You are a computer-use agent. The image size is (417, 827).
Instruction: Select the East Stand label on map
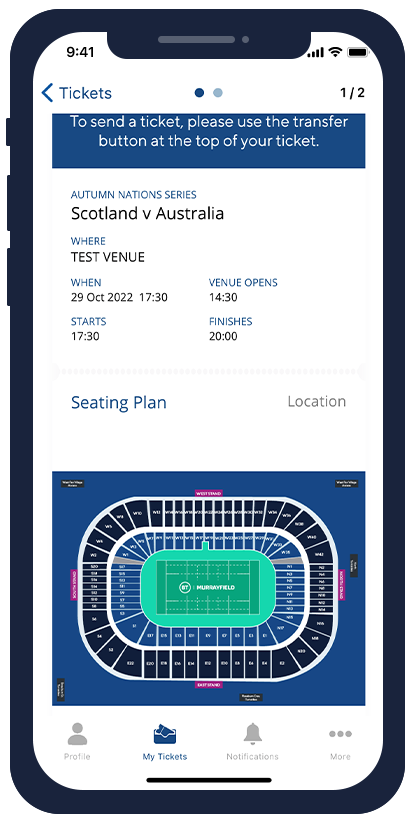208,685
